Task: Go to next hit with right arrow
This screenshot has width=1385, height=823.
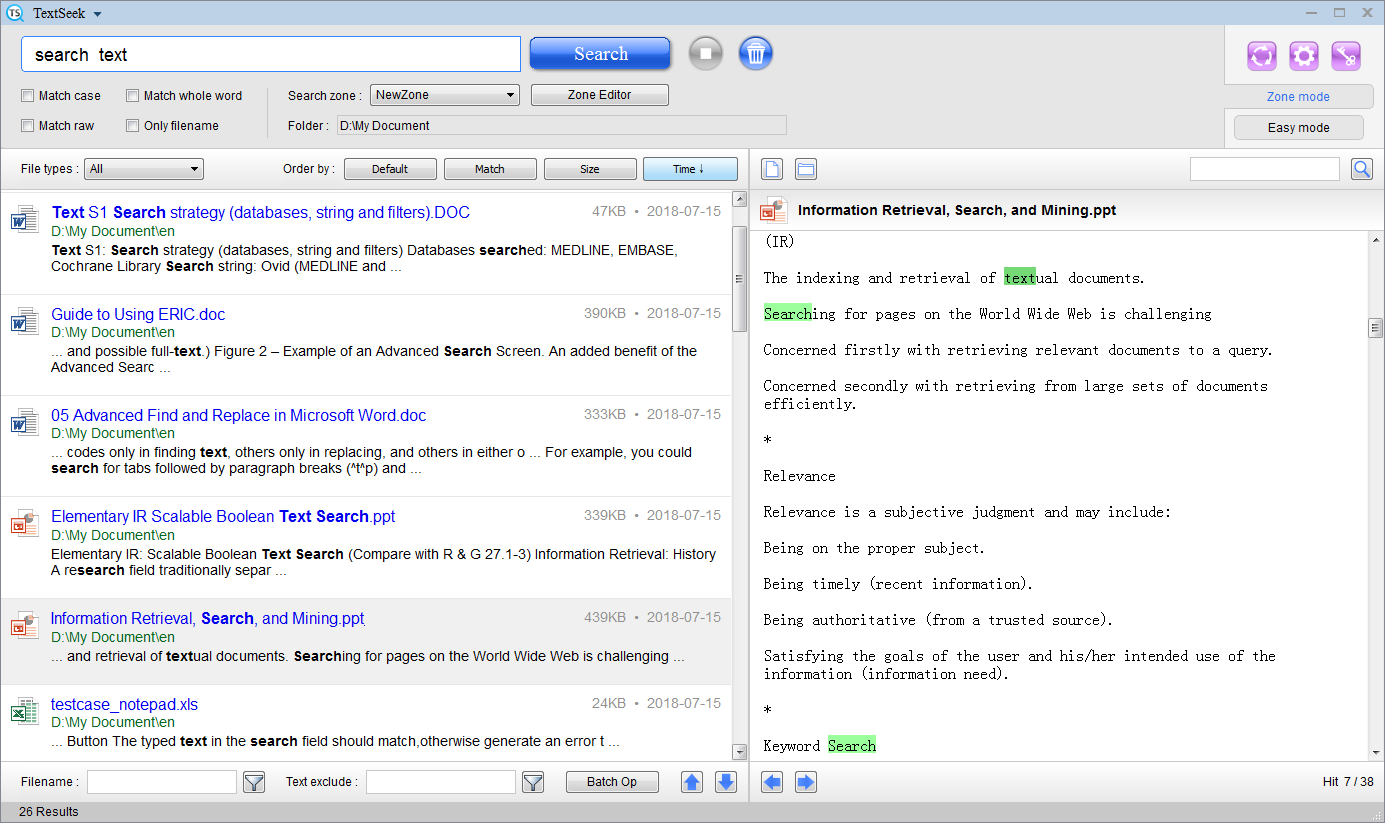Action: 805,782
